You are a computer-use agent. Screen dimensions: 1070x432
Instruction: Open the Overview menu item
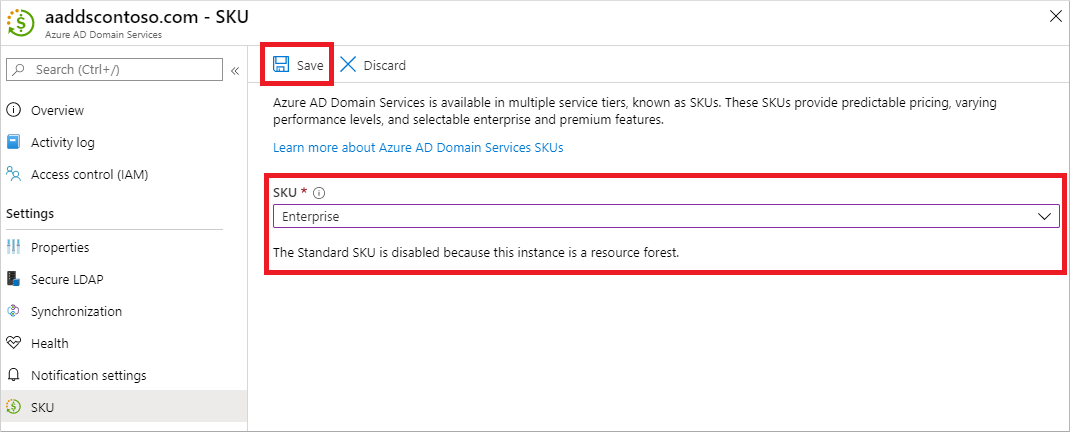(x=57, y=110)
